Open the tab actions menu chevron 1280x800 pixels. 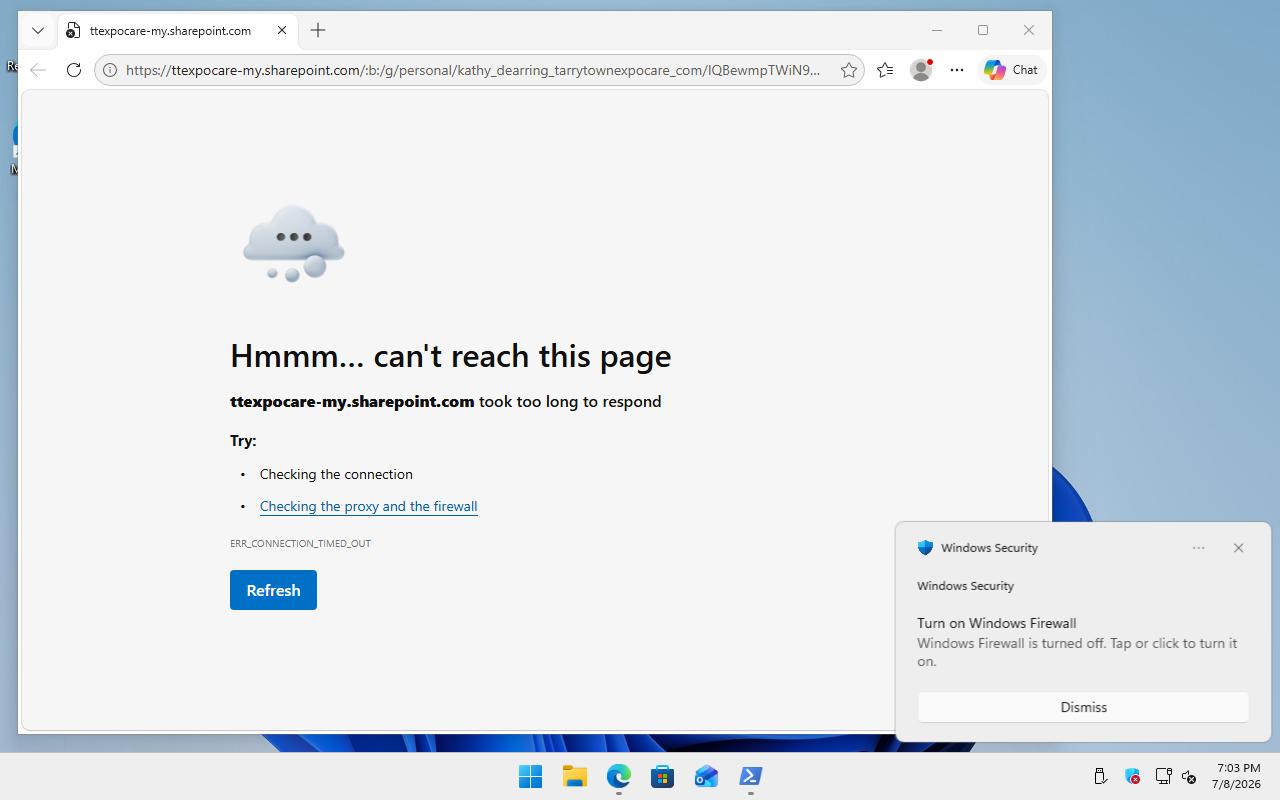click(x=38, y=30)
